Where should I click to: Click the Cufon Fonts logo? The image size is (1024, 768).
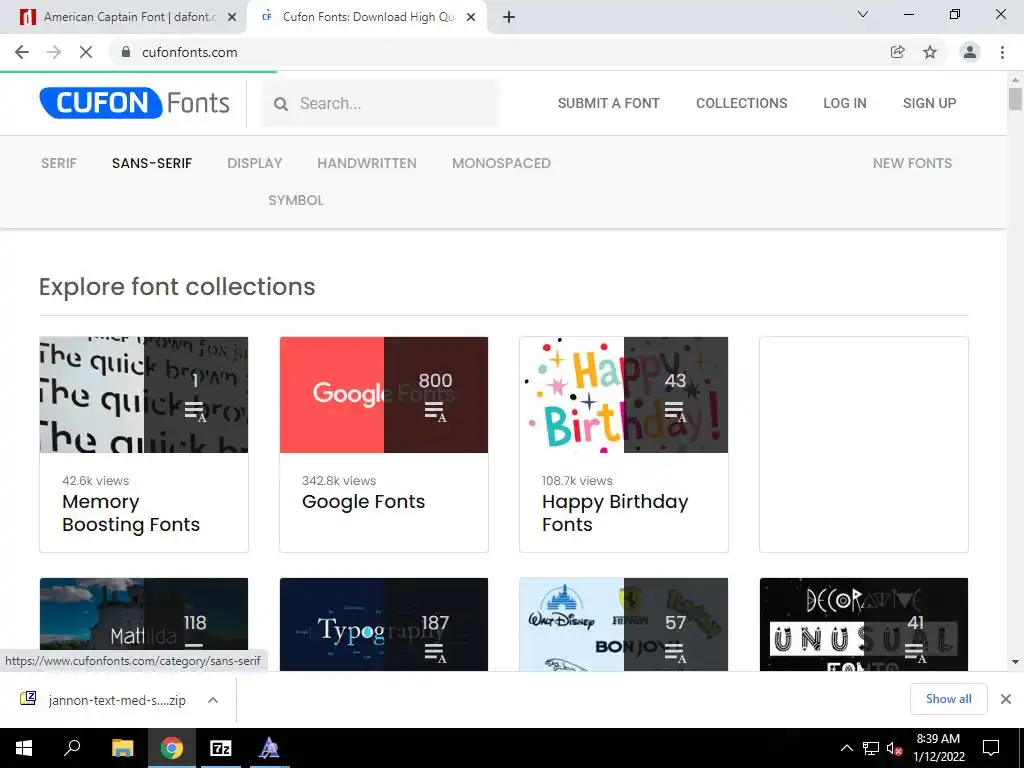[135, 103]
